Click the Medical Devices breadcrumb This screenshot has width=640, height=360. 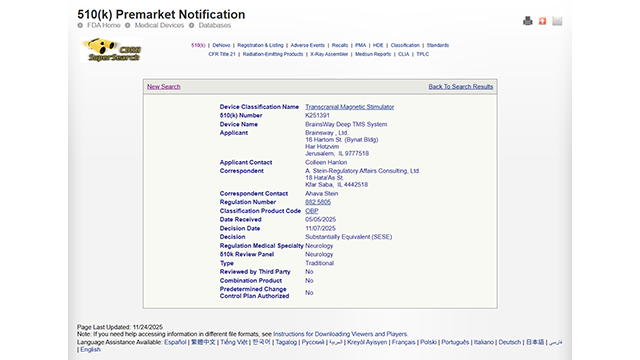click(159, 25)
